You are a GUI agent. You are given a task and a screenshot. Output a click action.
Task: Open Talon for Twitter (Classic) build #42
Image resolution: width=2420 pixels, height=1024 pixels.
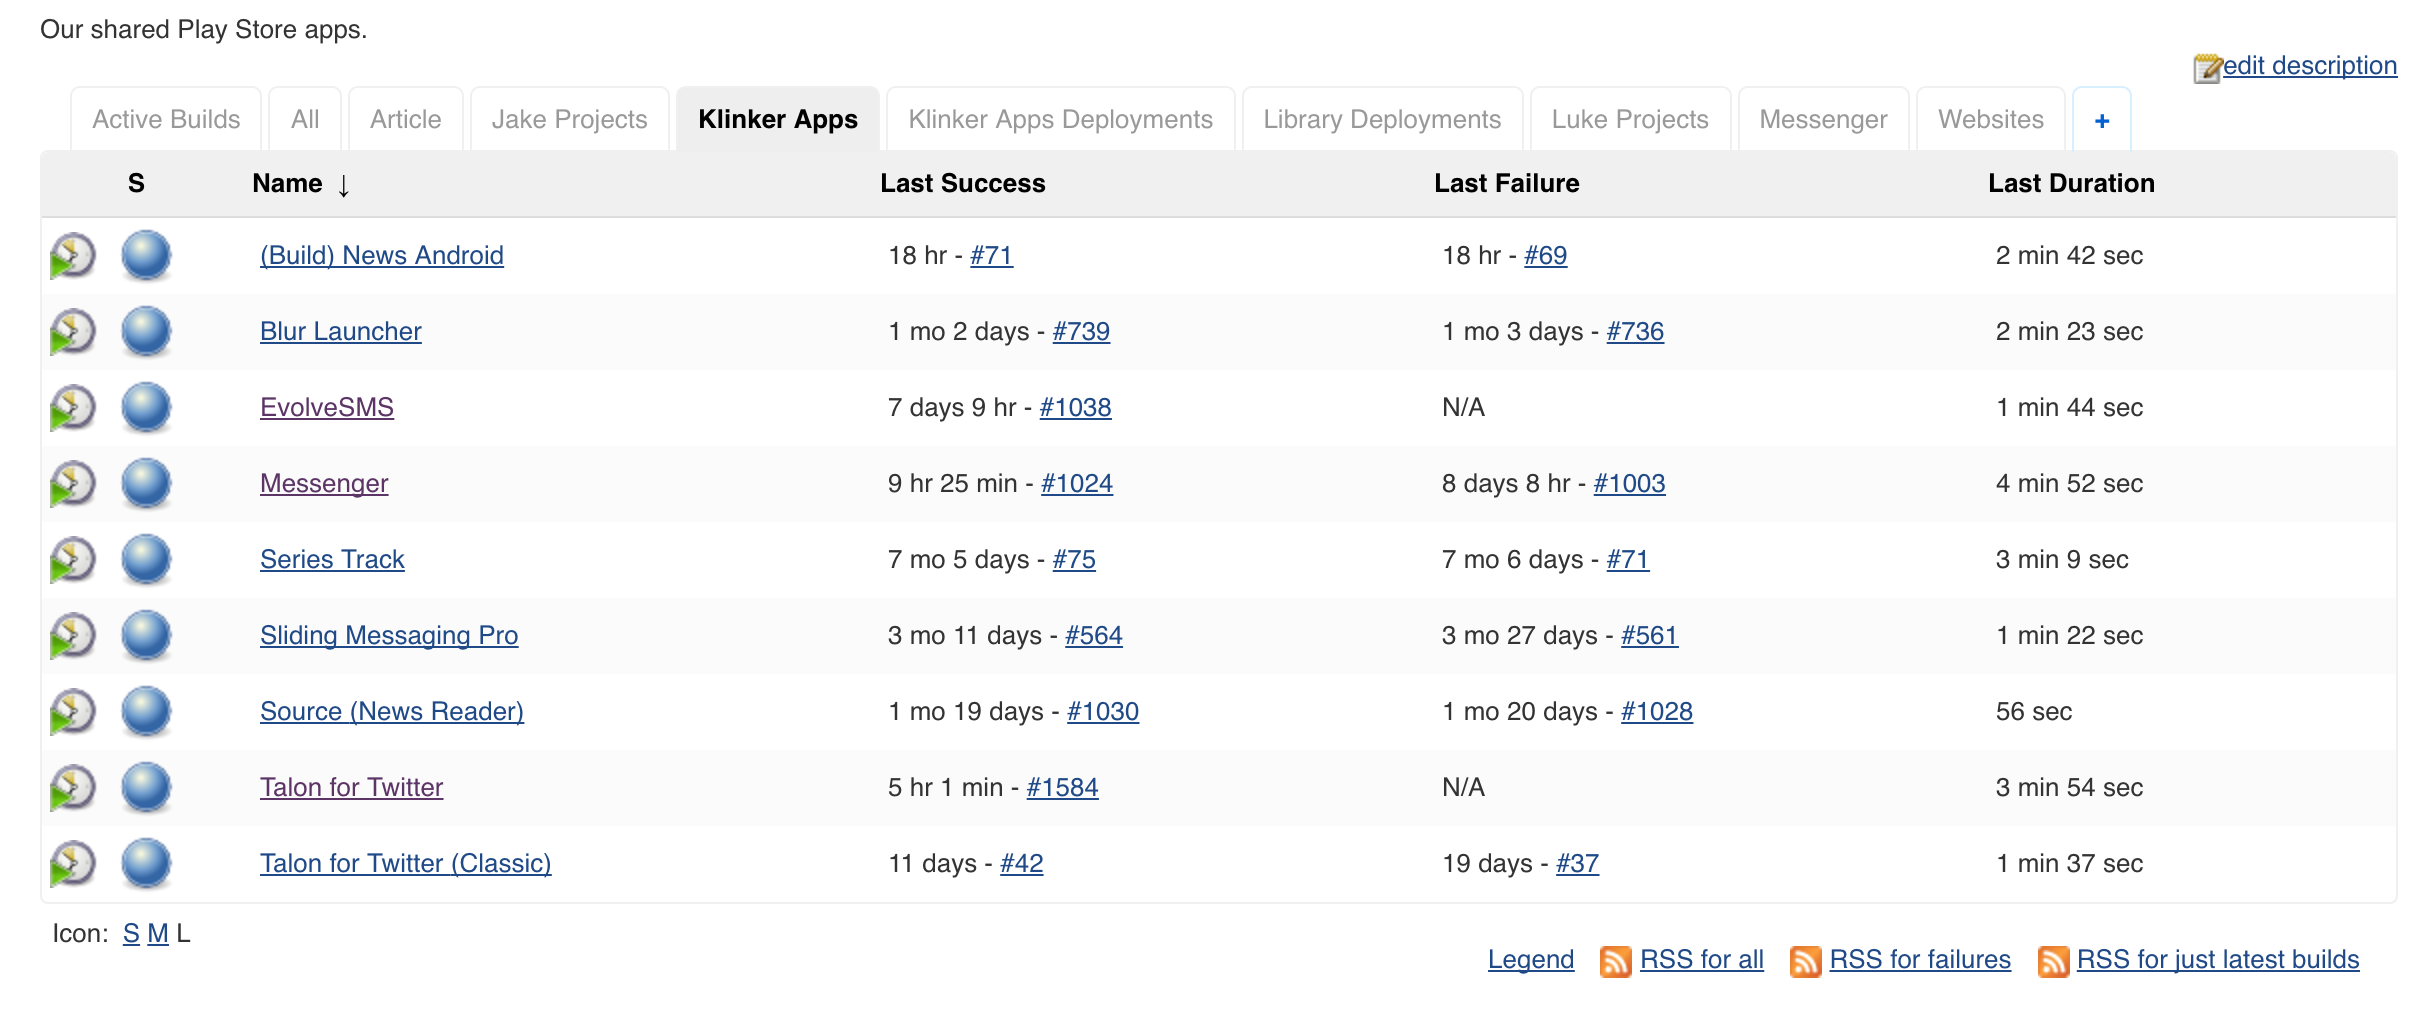click(1022, 864)
